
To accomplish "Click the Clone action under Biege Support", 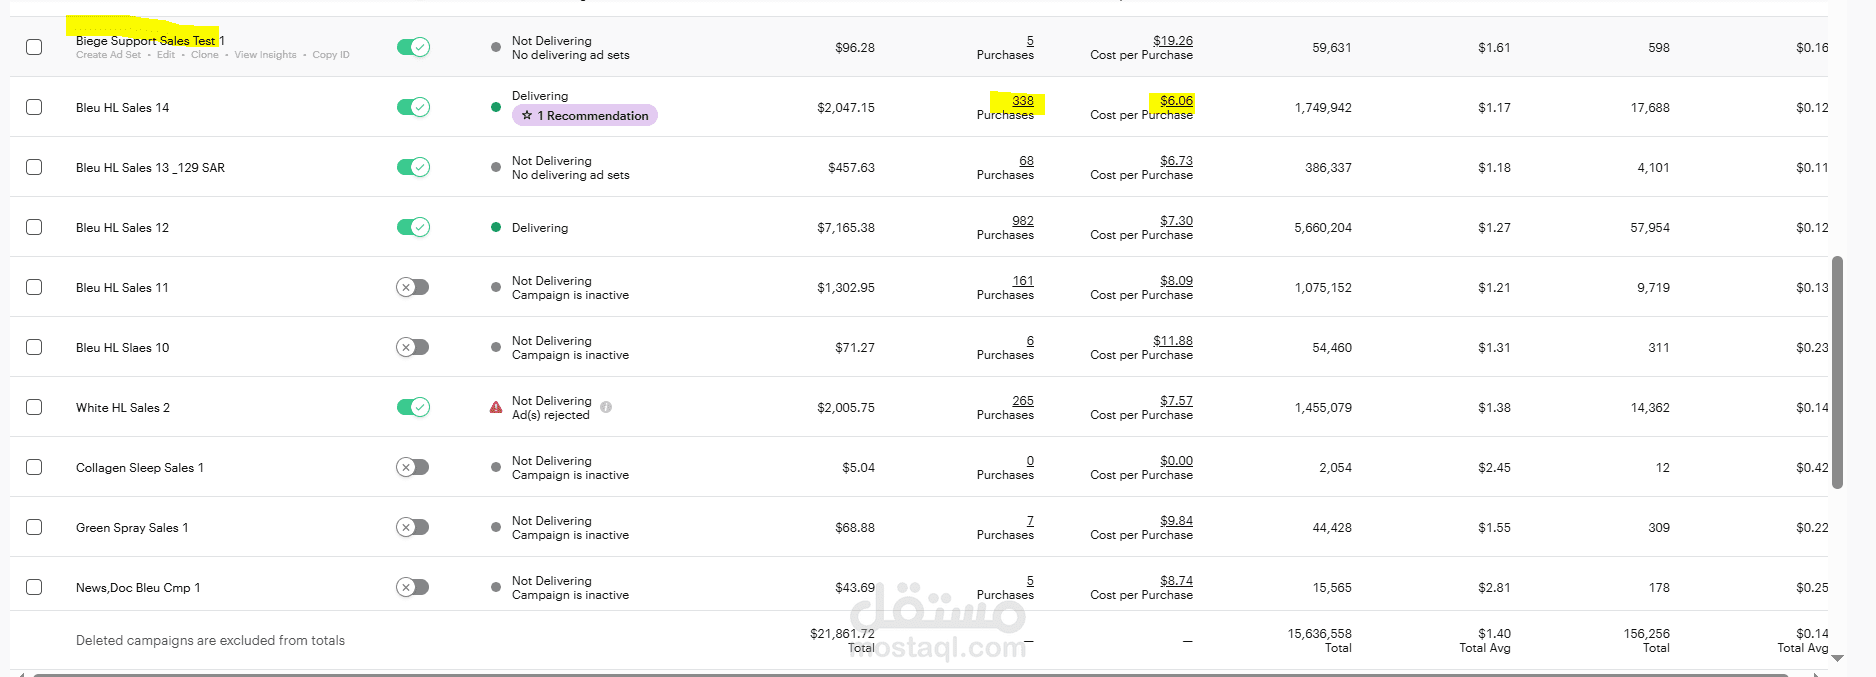I will [204, 55].
